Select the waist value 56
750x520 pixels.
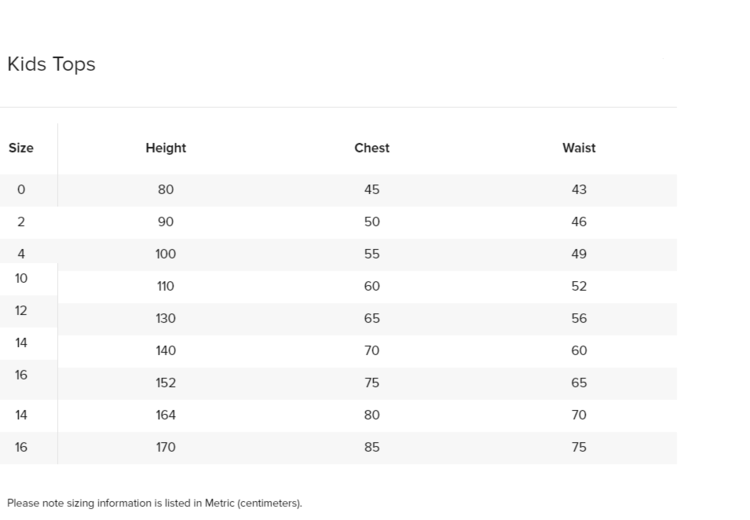579,319
